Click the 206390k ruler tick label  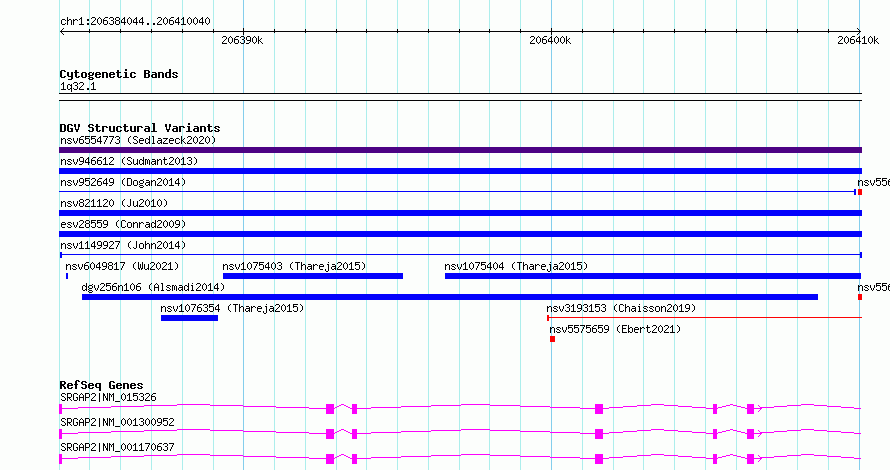click(242, 40)
